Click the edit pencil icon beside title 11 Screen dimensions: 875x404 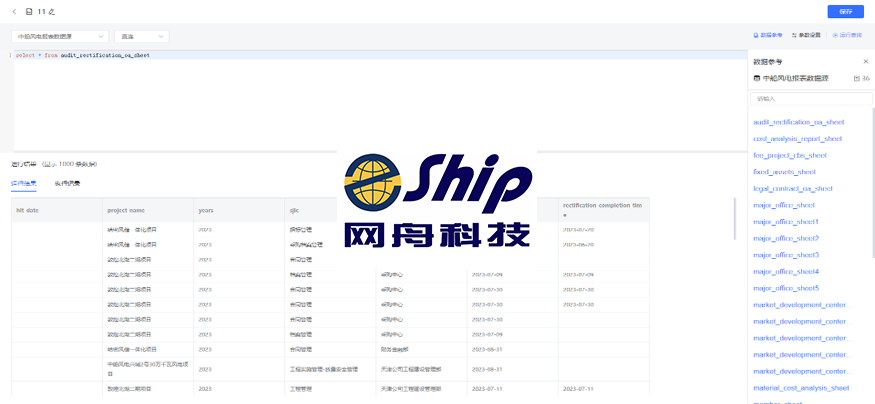click(x=51, y=11)
